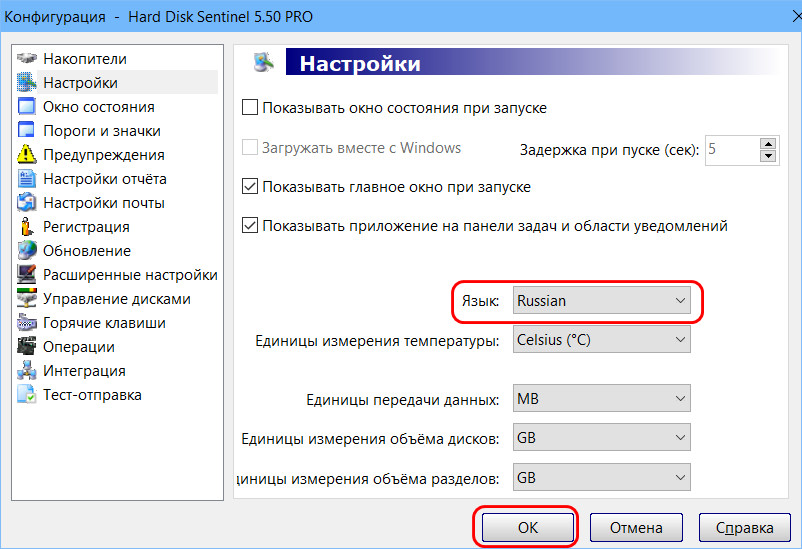Image resolution: width=802 pixels, height=549 pixels.
Task: Click the Операции clapperboard icon
Action: tap(27, 346)
